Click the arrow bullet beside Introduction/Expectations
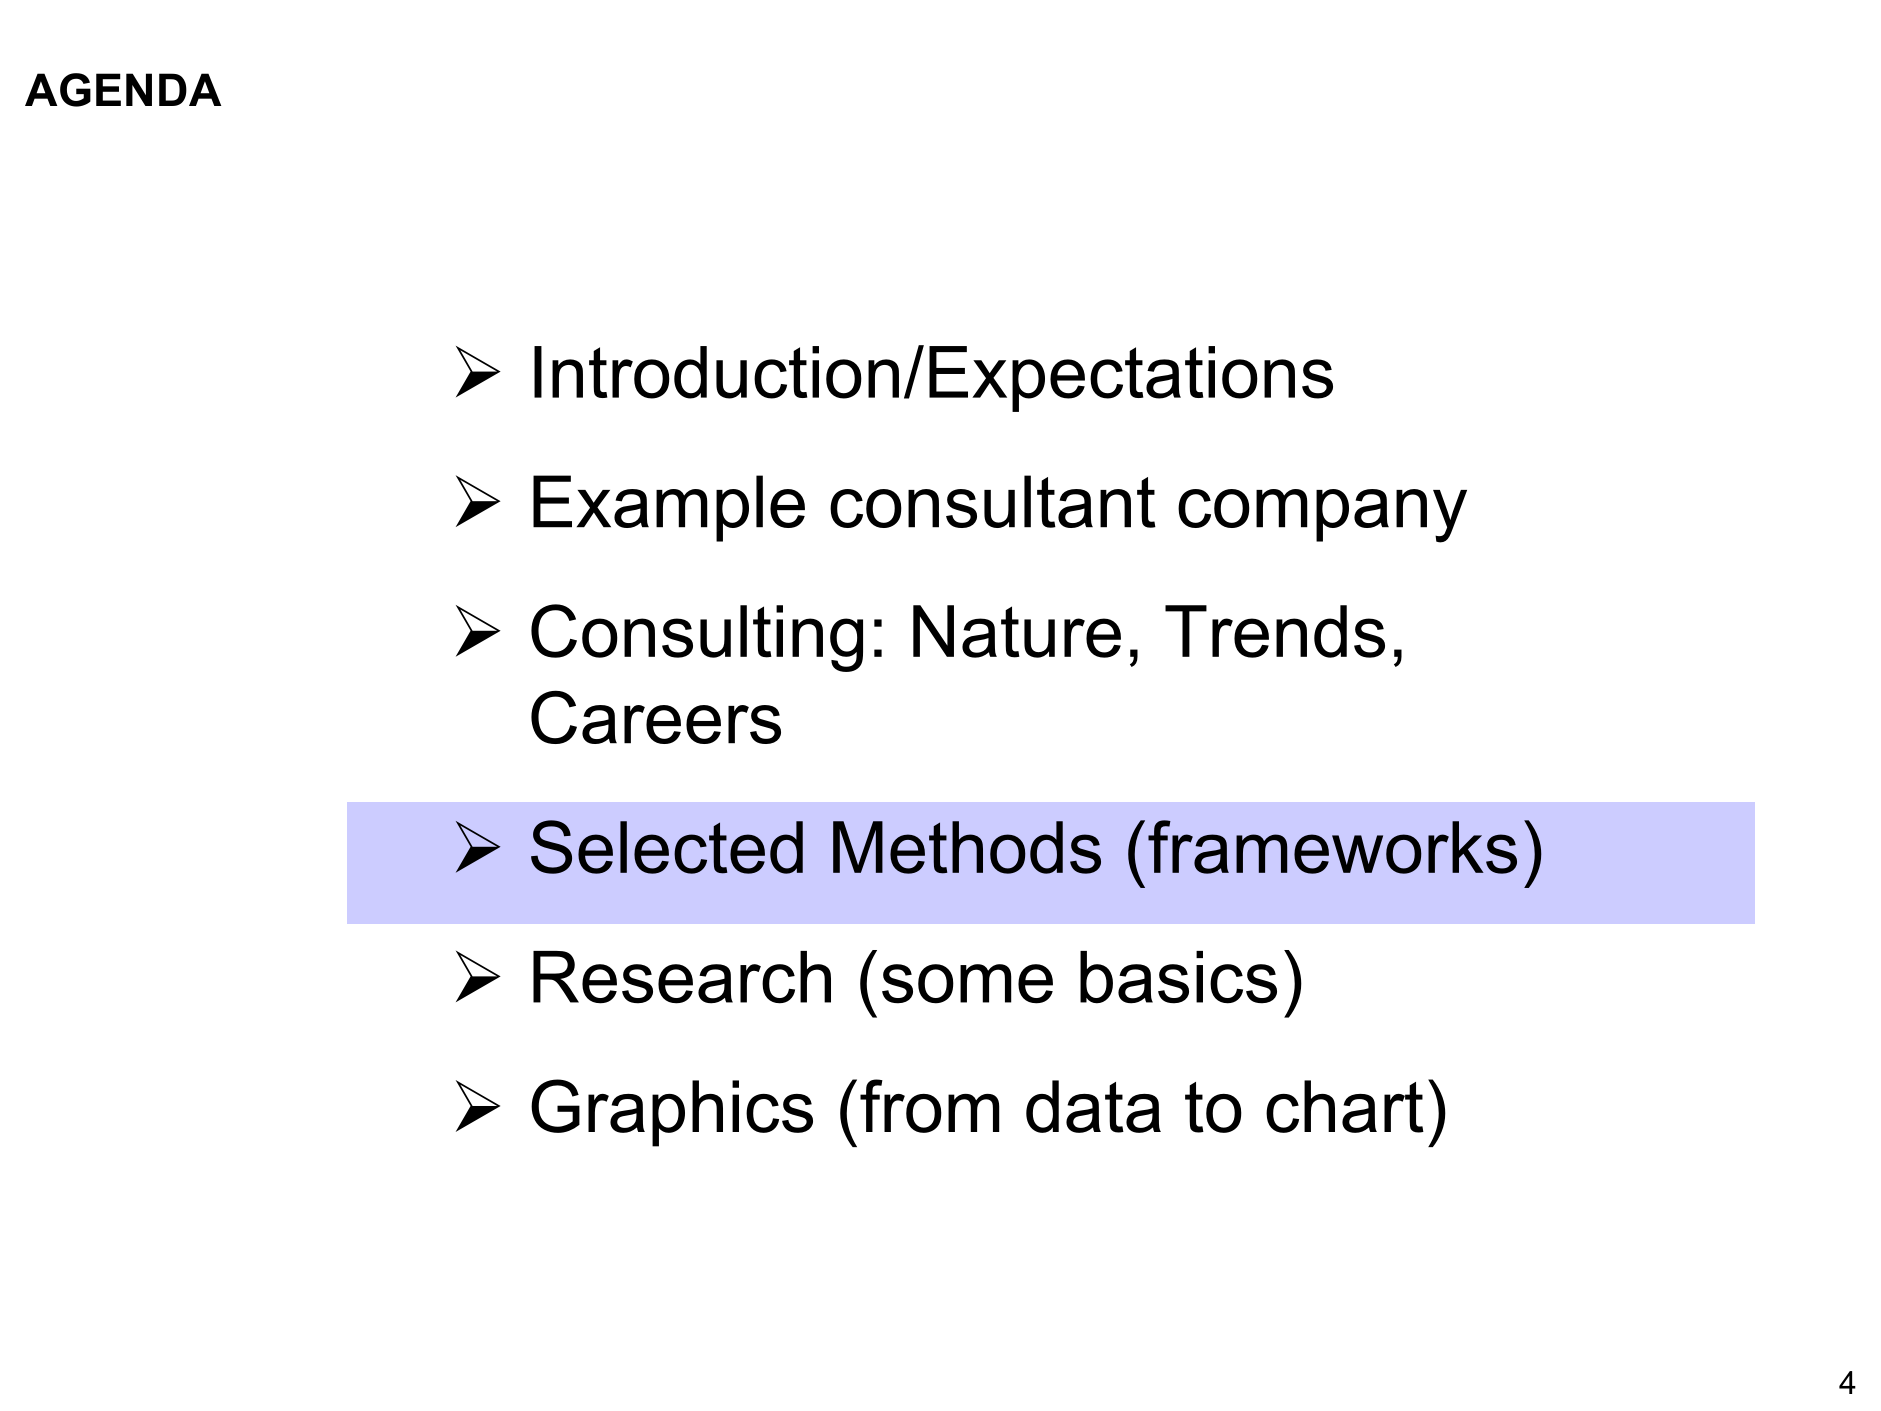This screenshot has height=1411, width=1881. coord(477,372)
